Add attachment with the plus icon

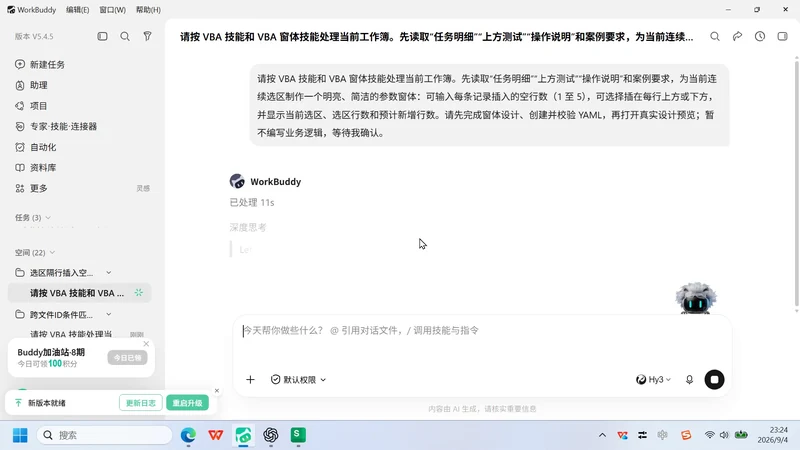pos(250,380)
